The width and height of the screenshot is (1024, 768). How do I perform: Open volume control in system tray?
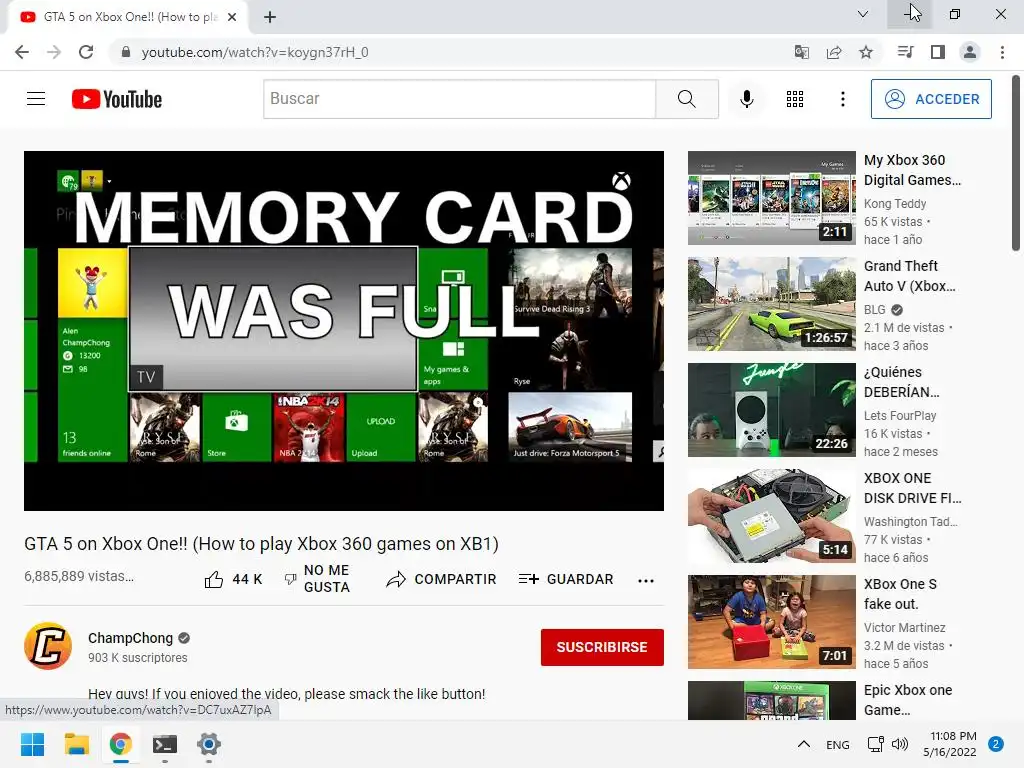click(900, 744)
